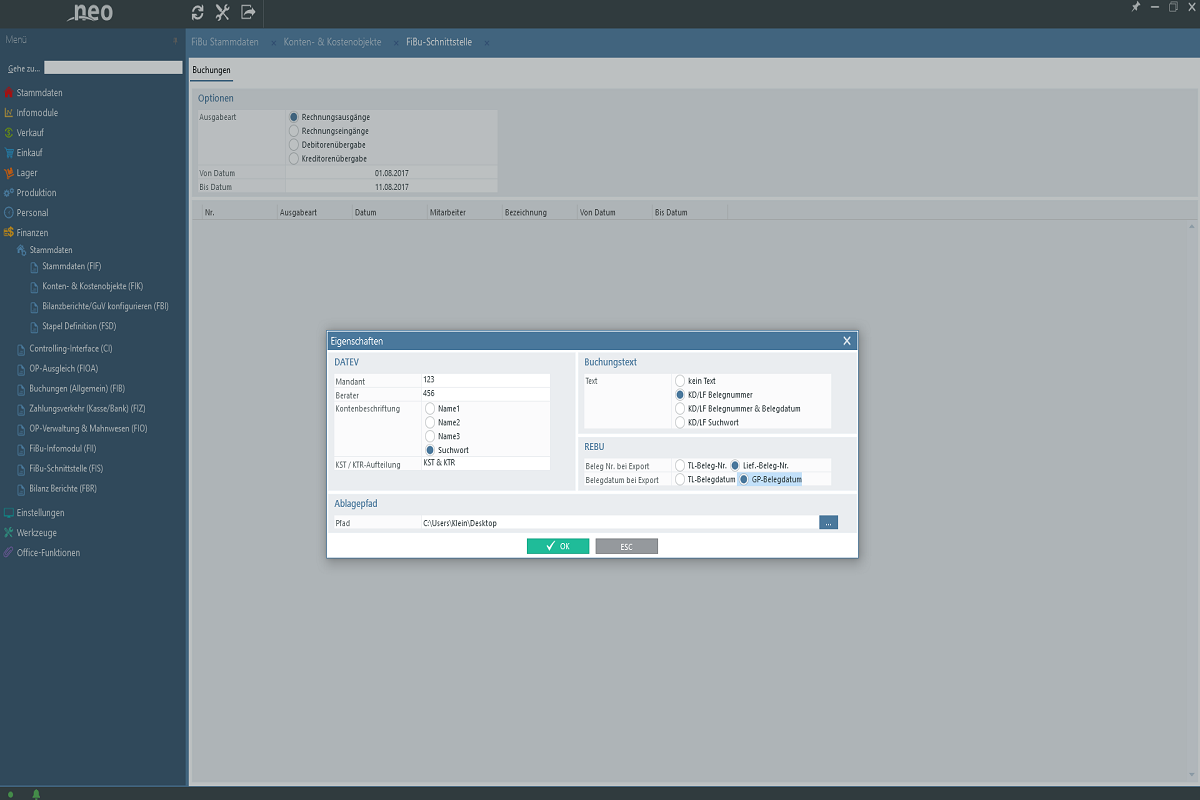Click the export share icon in toolbar
Viewport: 1200px width, 800px height.
(248, 12)
